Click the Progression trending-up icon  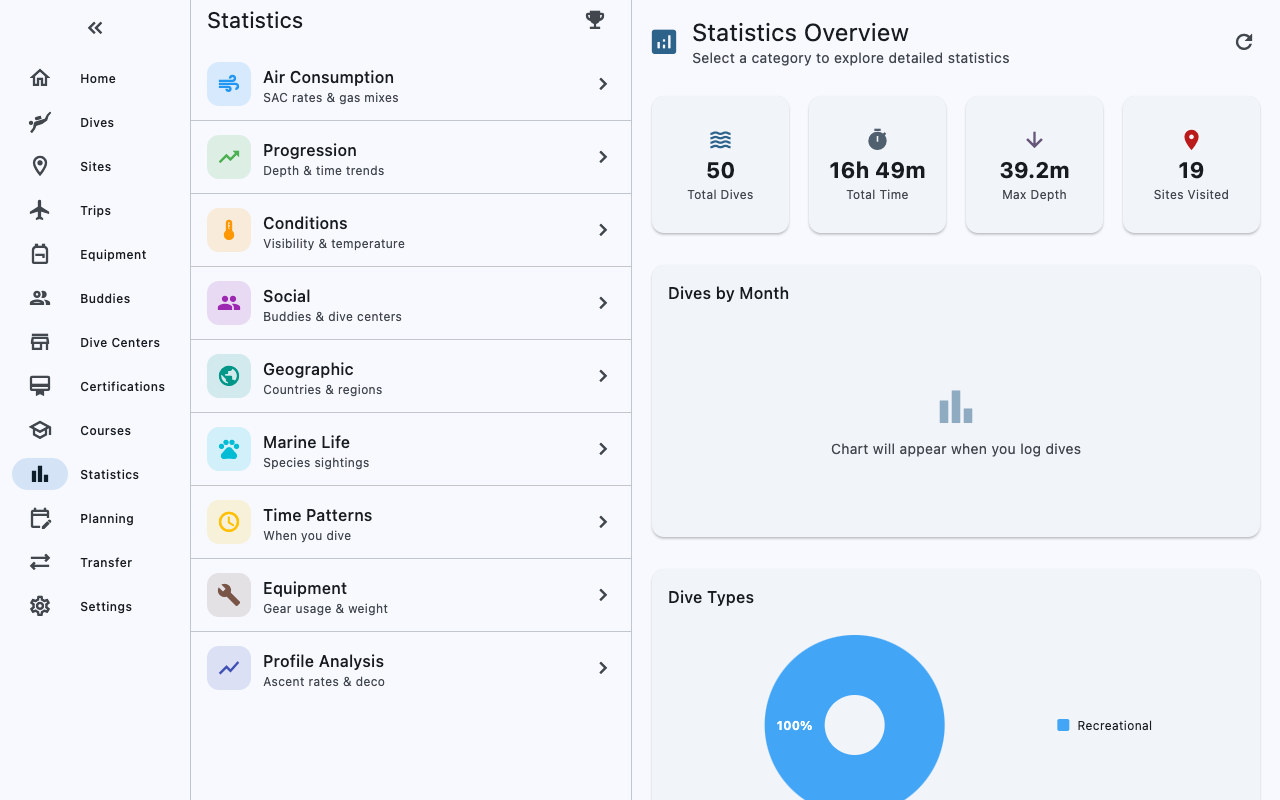coord(229,157)
